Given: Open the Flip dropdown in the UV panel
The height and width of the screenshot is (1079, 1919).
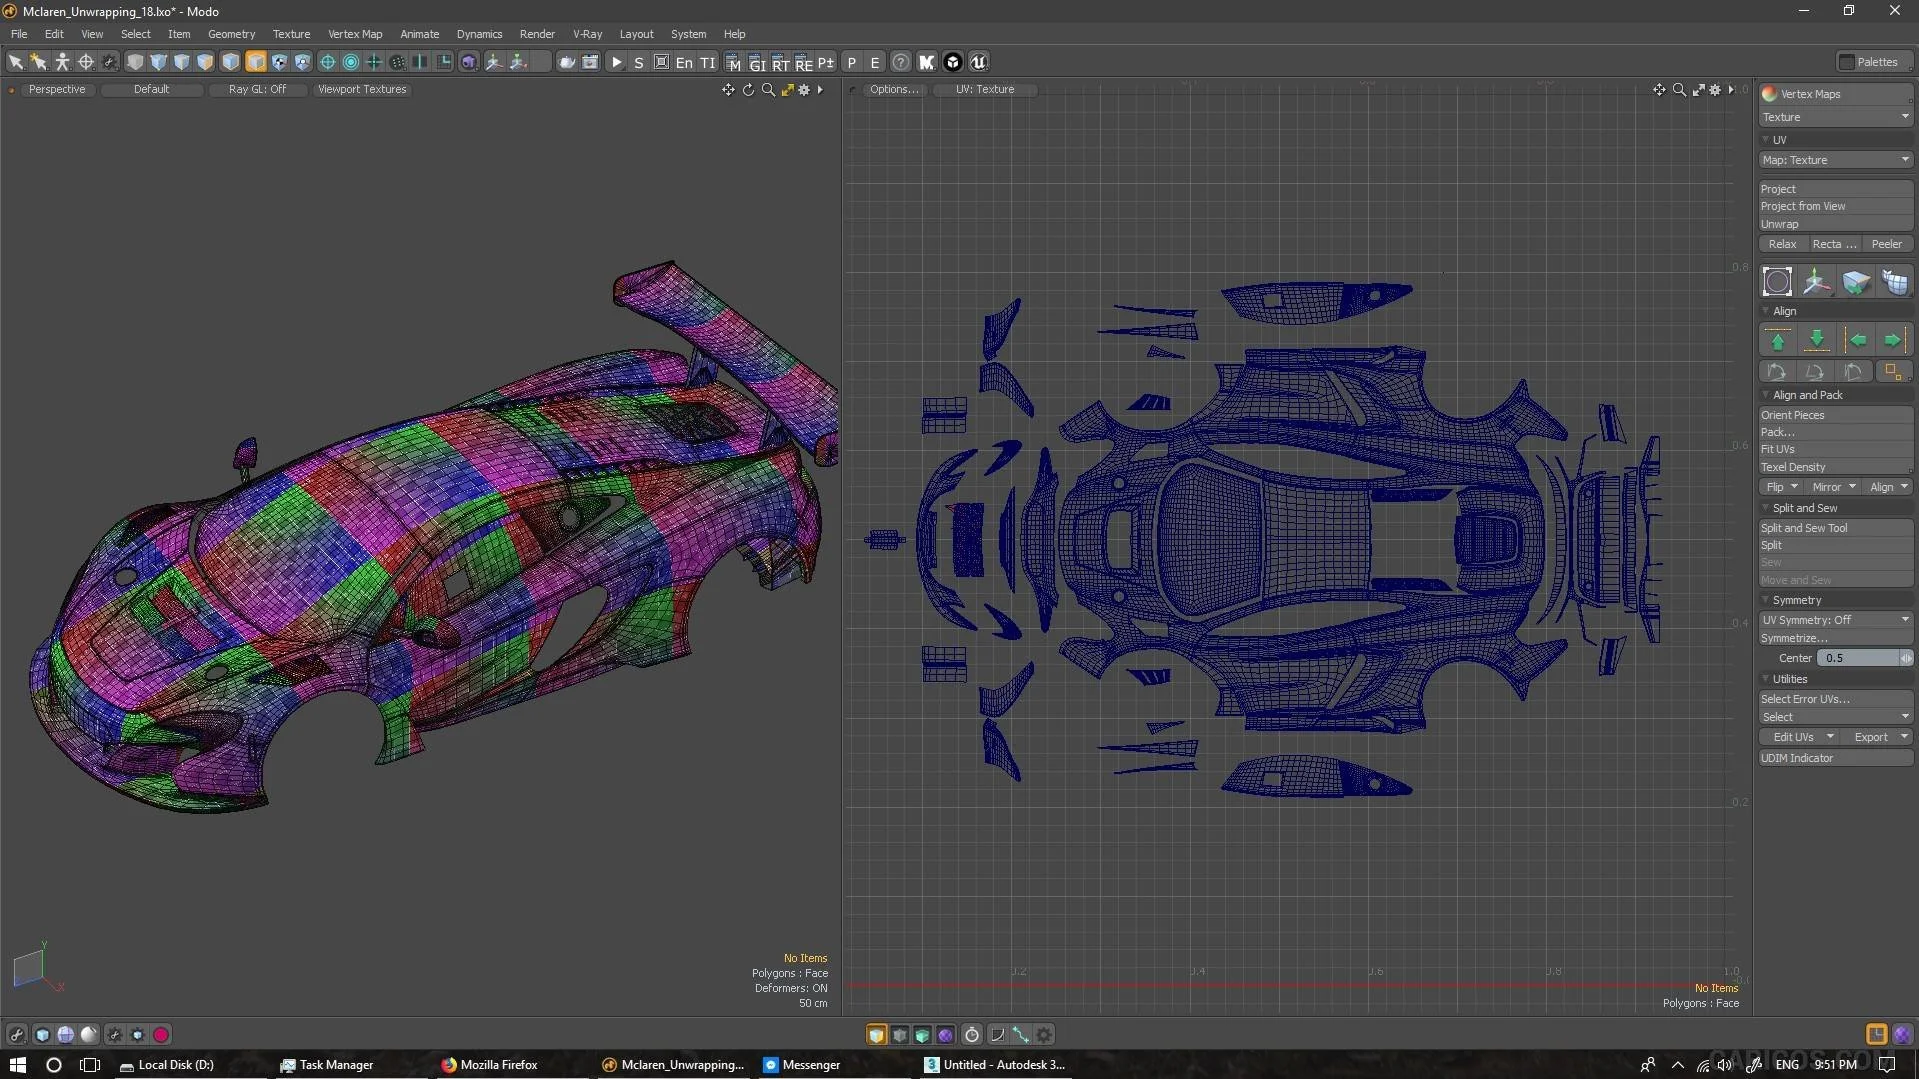Looking at the screenshot, I should (1781, 487).
